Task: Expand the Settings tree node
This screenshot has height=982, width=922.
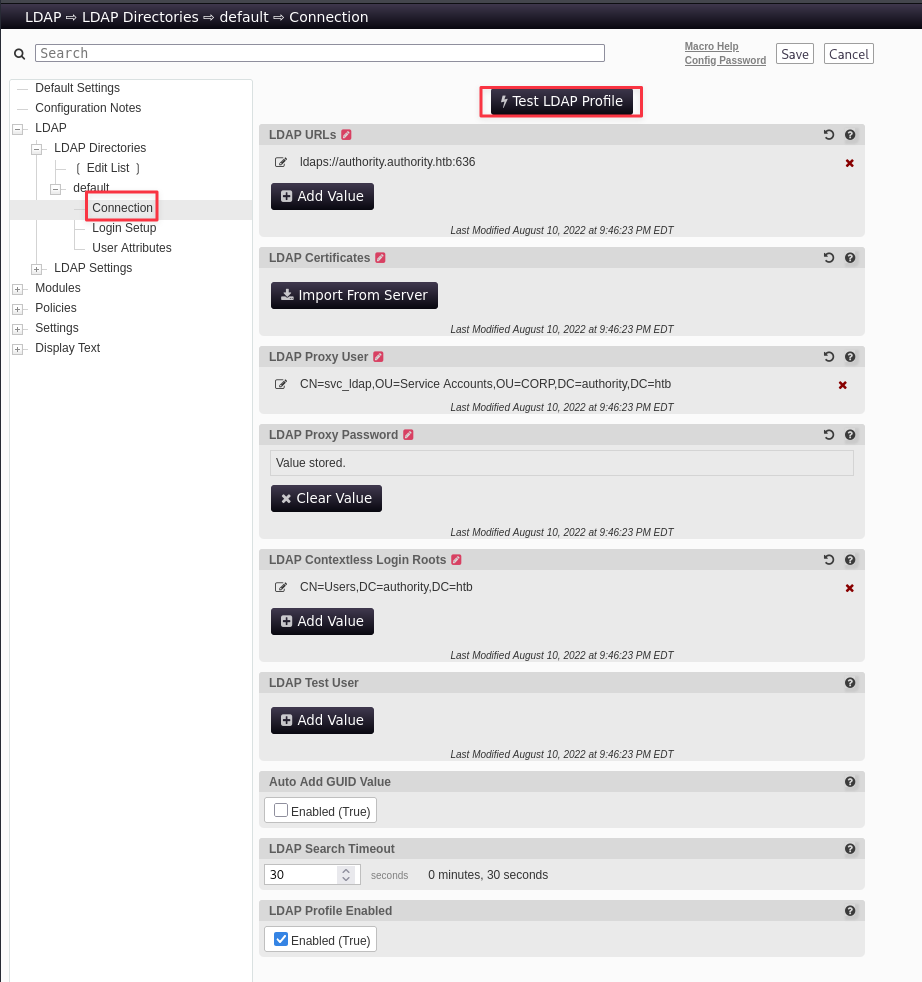Action: tap(18, 329)
